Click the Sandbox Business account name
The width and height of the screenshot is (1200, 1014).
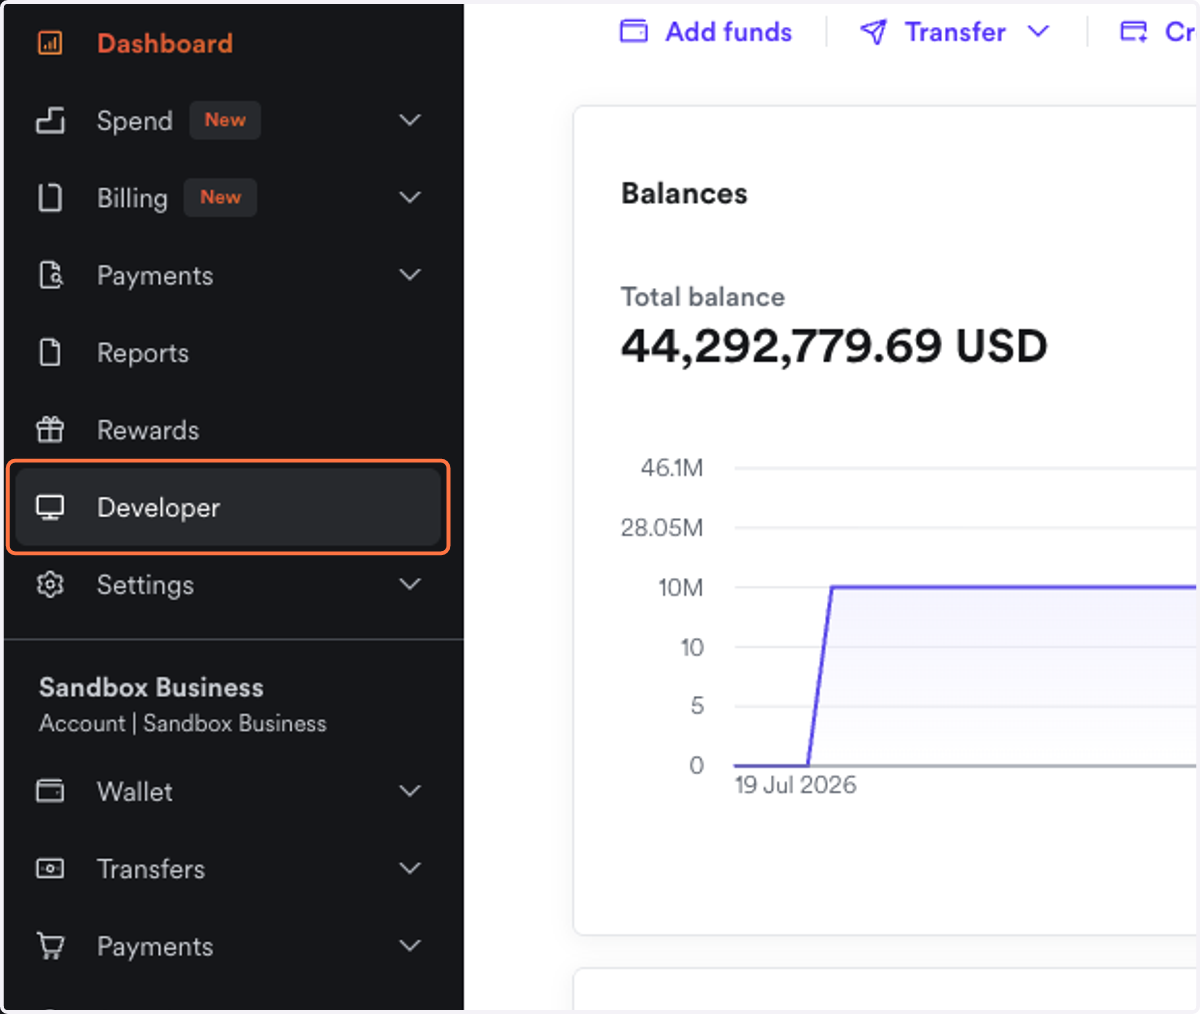(151, 687)
